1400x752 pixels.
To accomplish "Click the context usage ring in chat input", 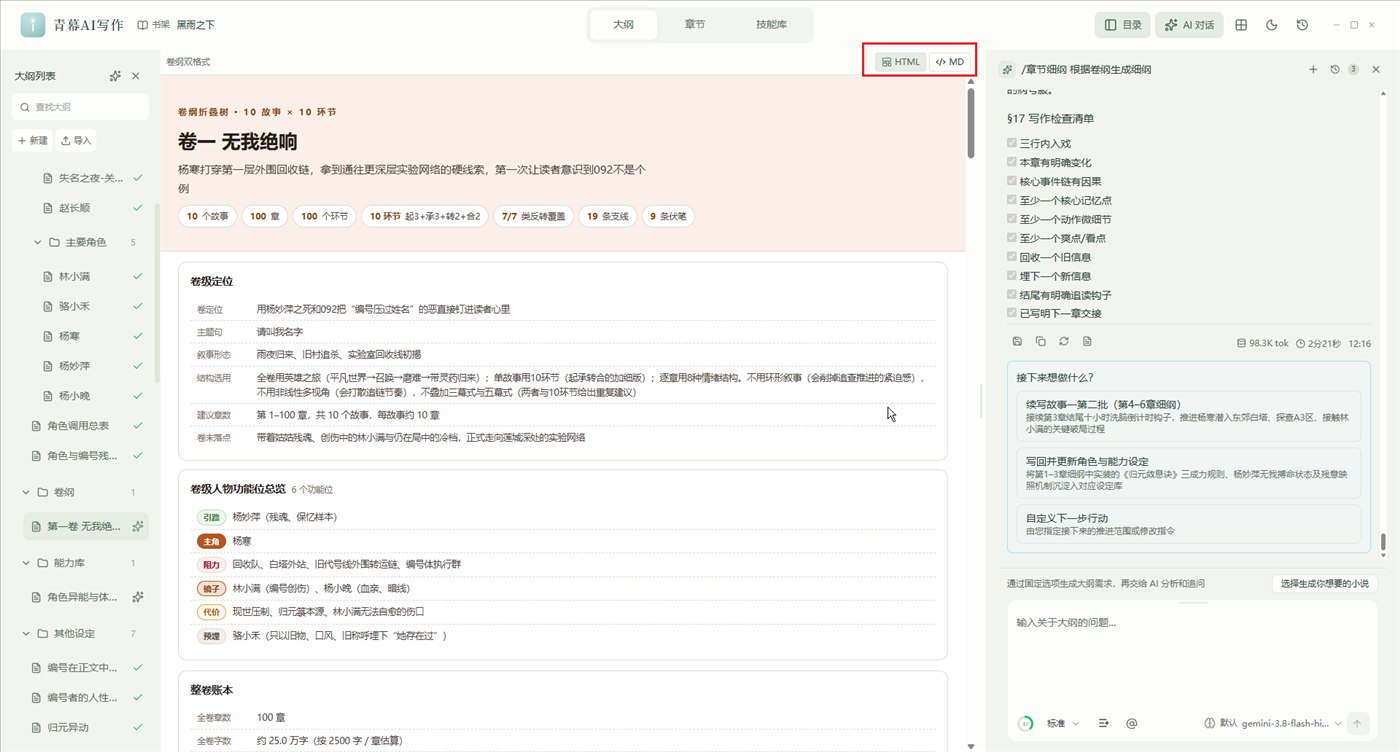I will coord(1025,723).
